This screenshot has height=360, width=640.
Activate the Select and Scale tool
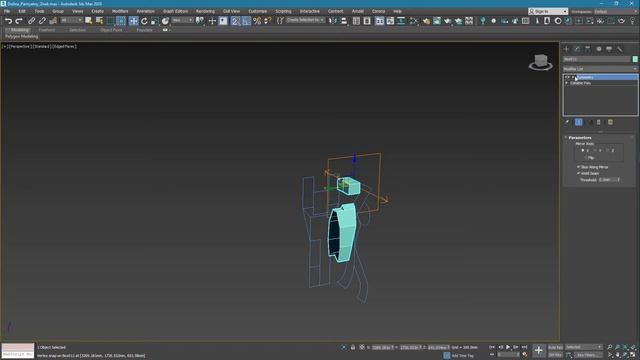tap(155, 21)
